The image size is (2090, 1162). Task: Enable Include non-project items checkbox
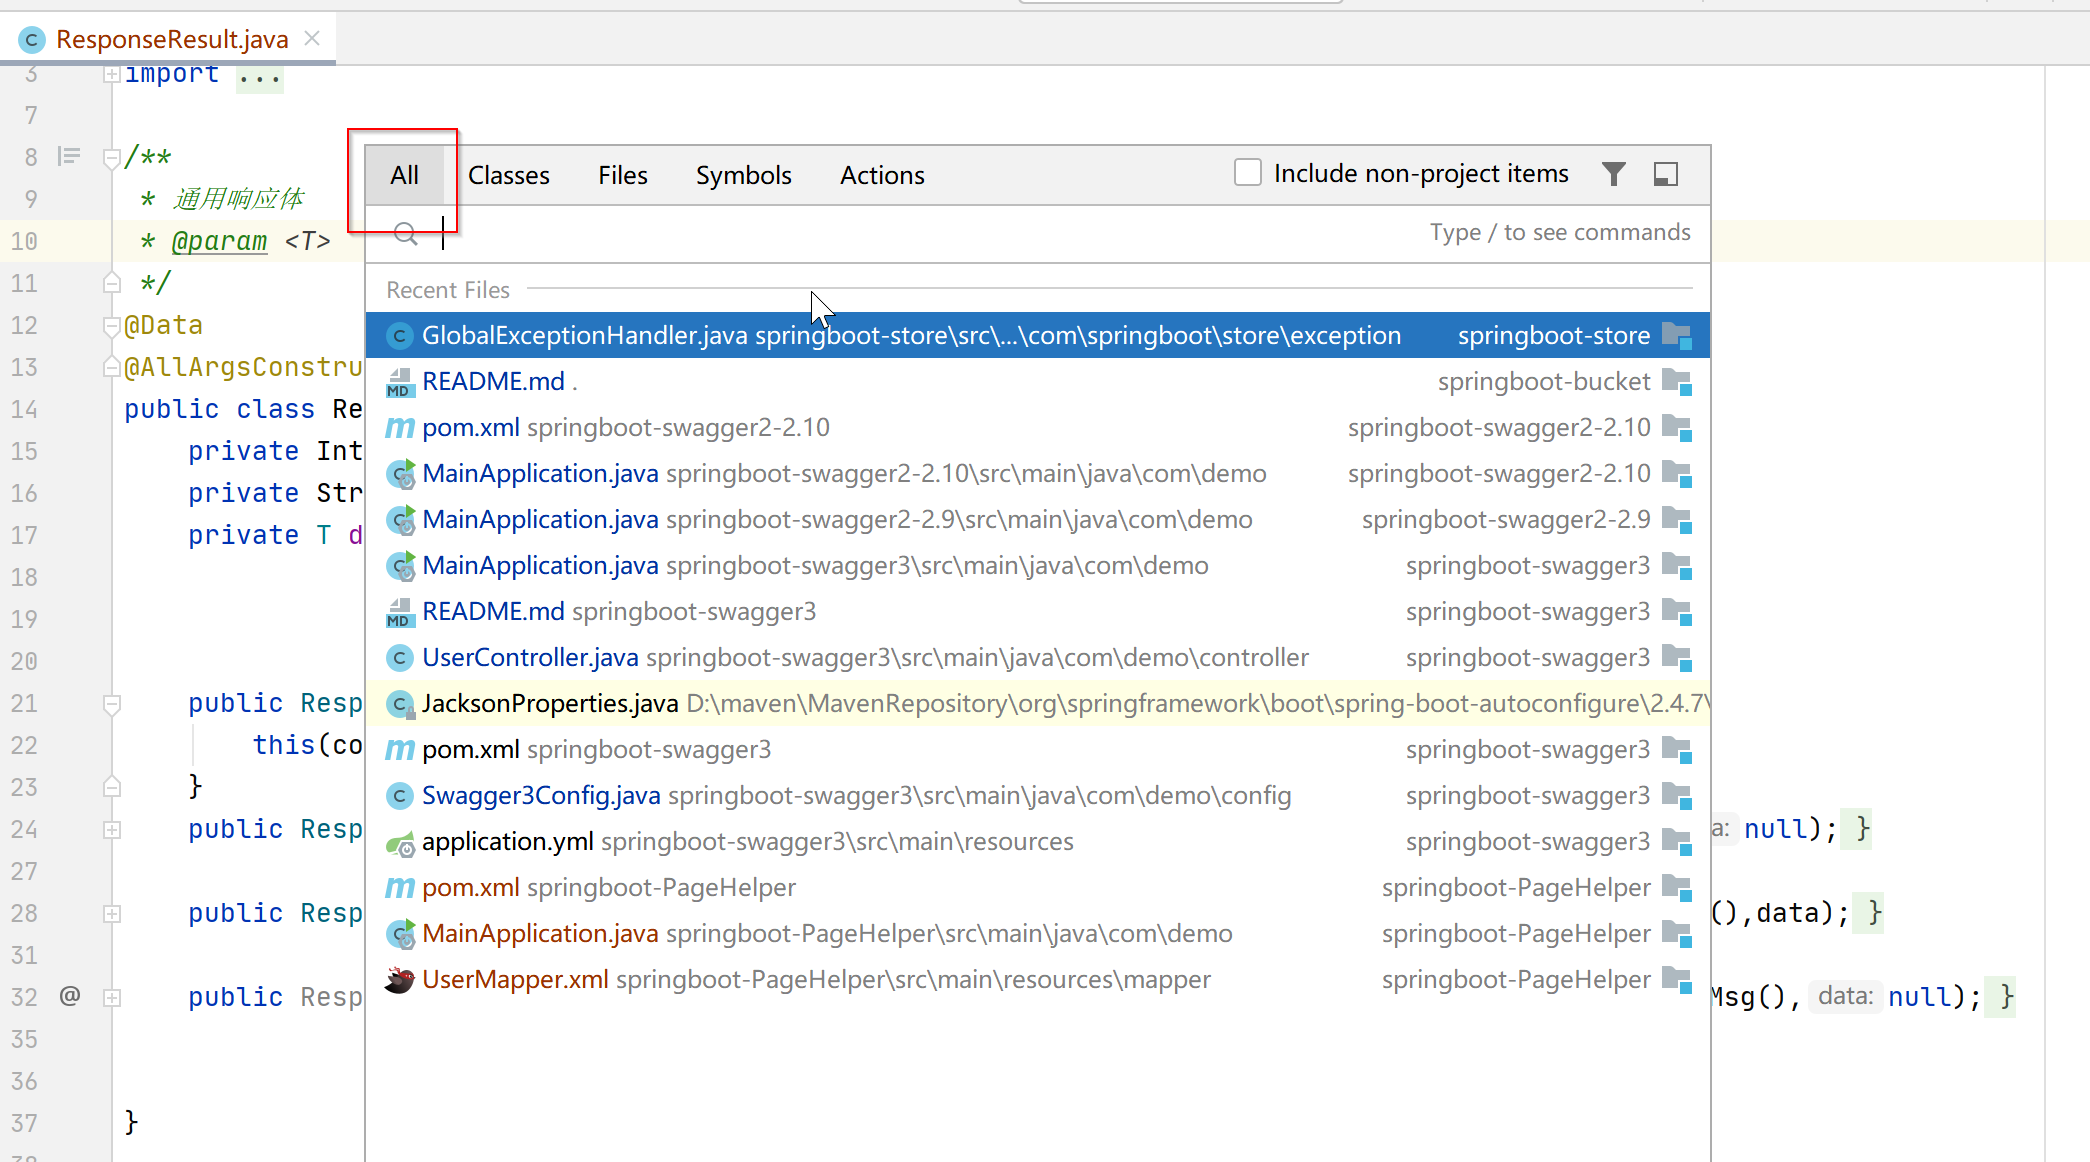[x=1247, y=173]
